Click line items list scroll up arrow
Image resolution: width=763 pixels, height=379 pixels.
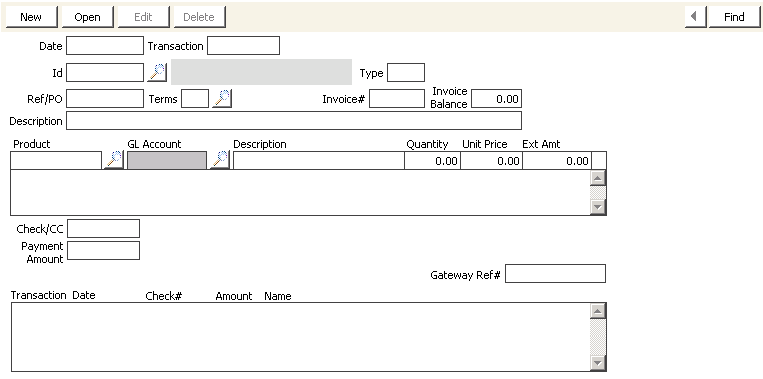pyautogui.click(x=598, y=178)
